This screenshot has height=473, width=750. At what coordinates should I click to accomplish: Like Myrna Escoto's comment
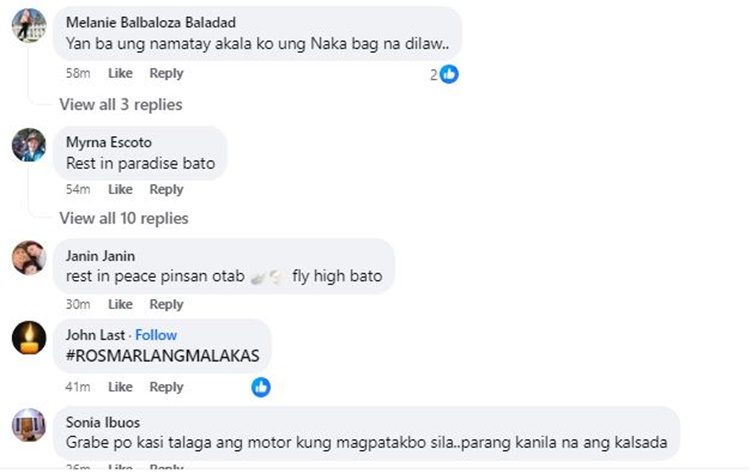120,189
